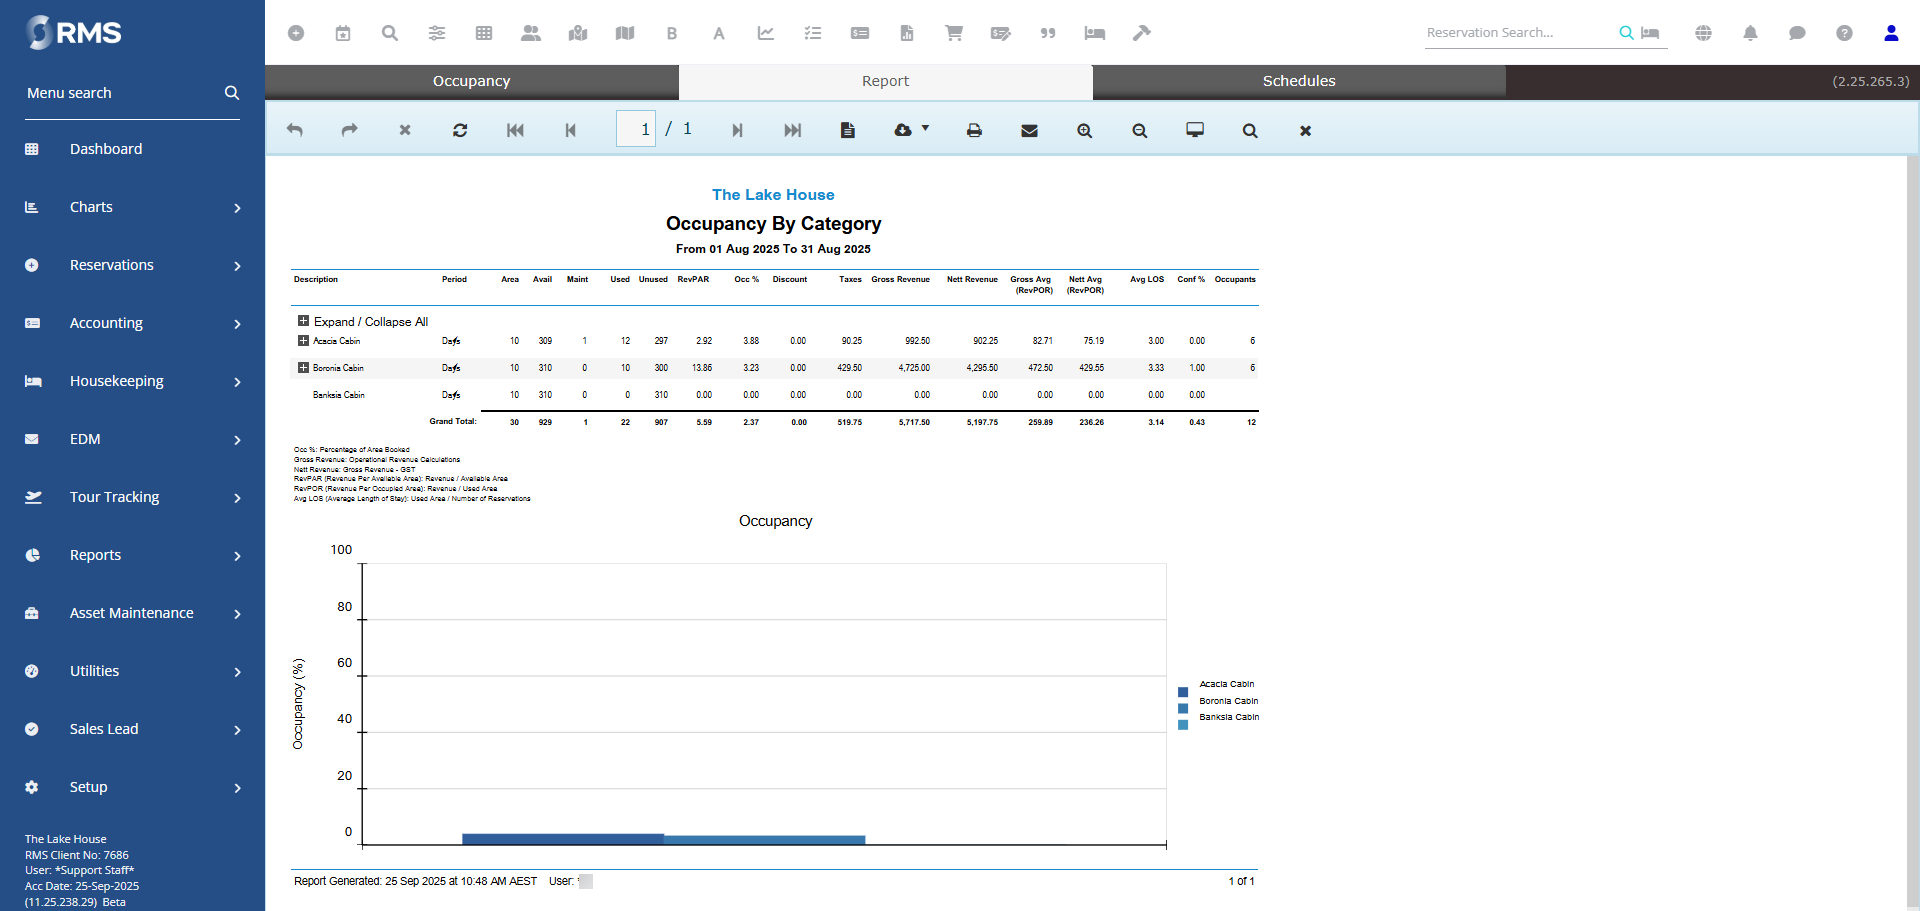
Task: Go to first page of report
Action: 515,130
